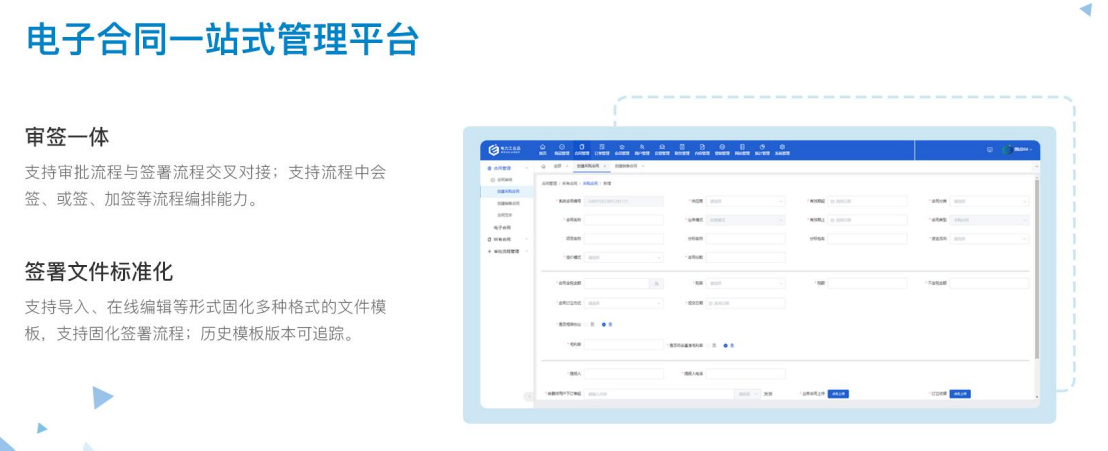Click the home icon in the tab strip
1108x451 pixels.
pyautogui.click(x=543, y=166)
